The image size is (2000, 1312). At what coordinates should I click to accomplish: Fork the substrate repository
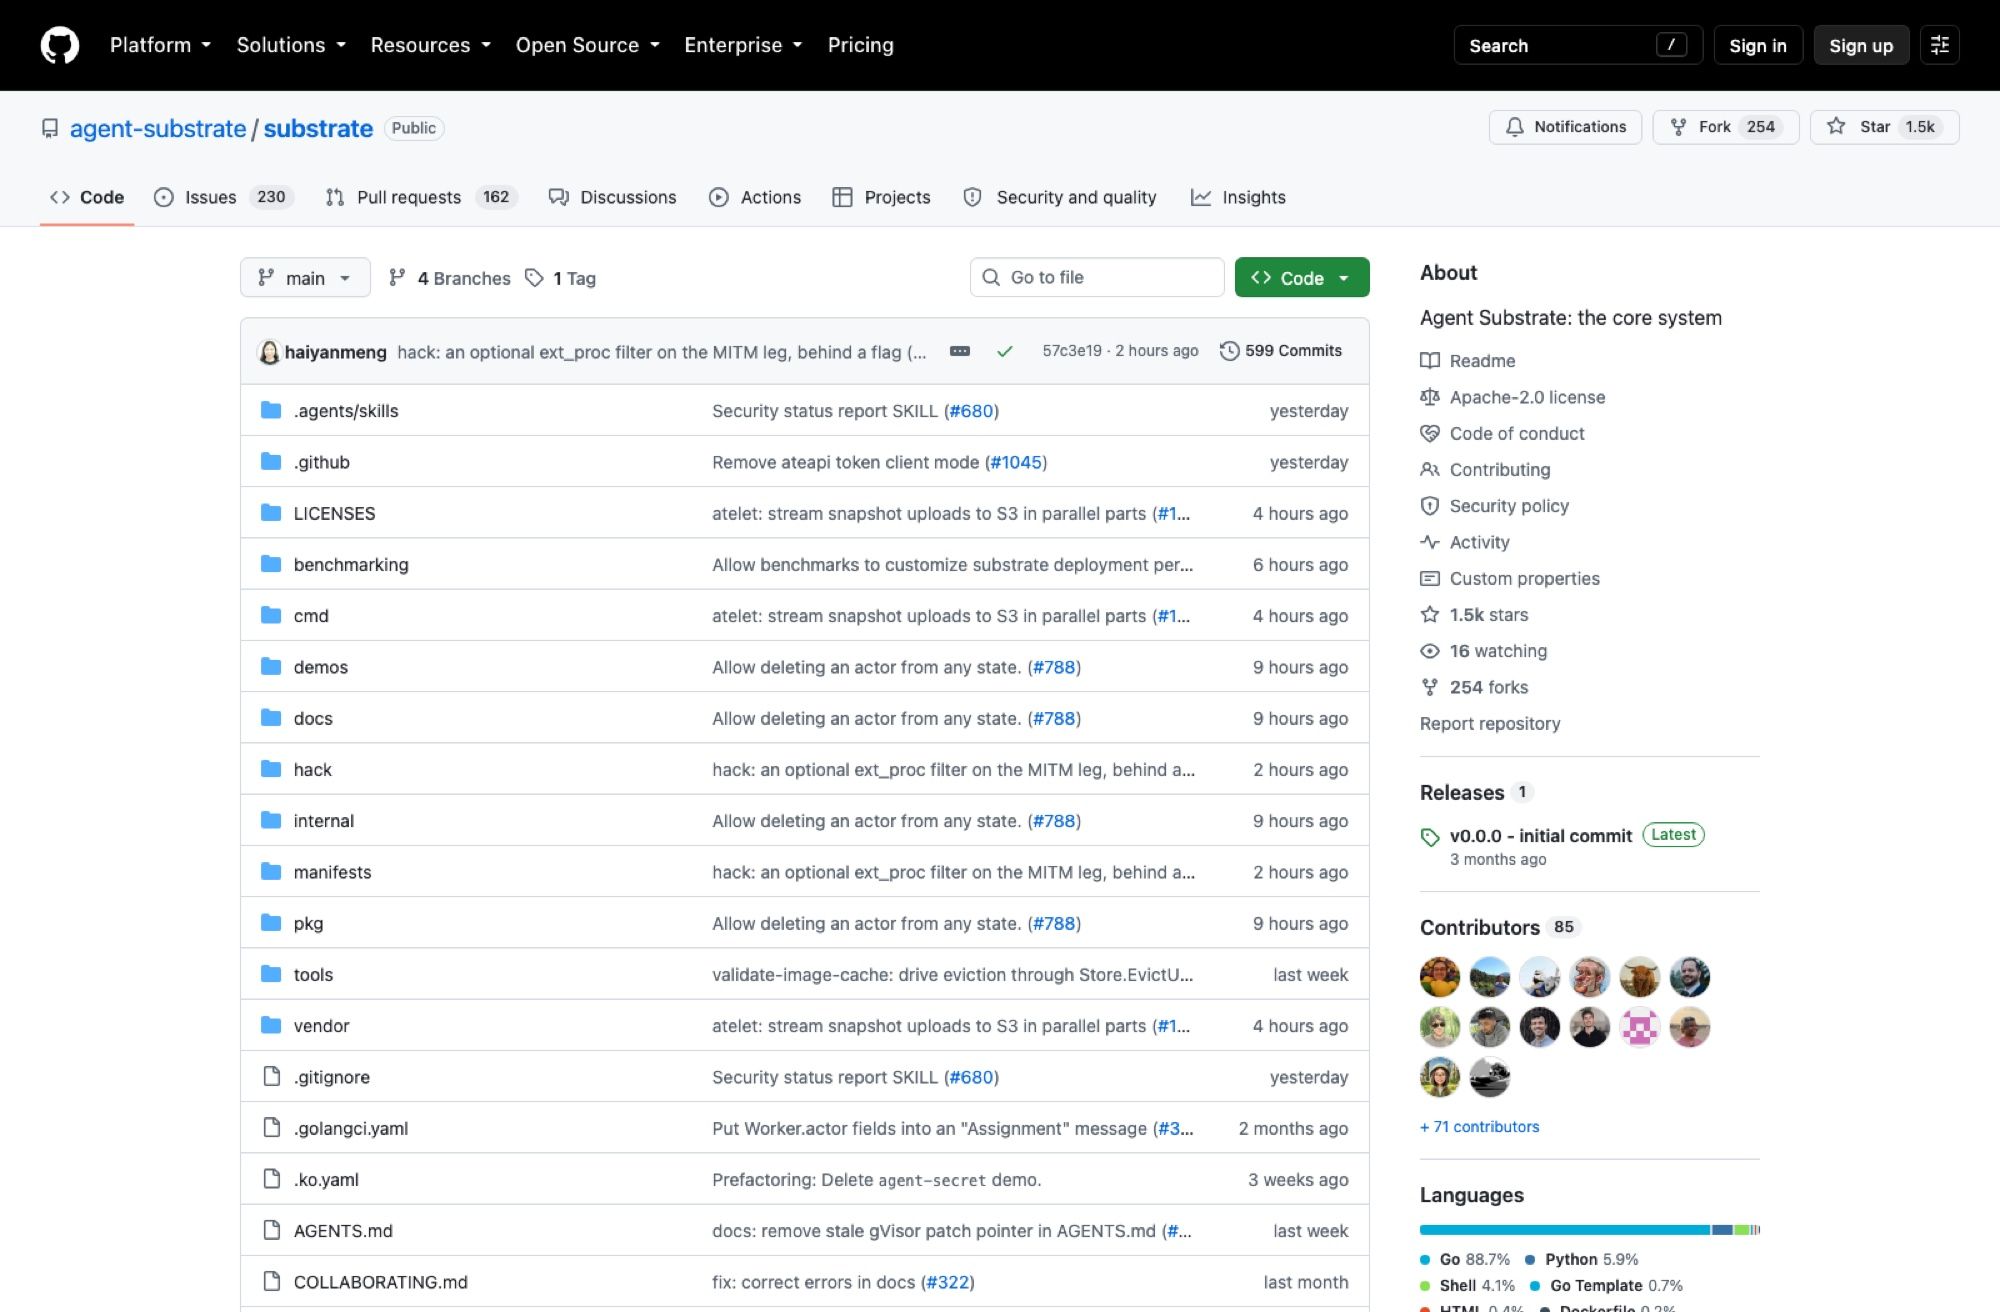1726,127
